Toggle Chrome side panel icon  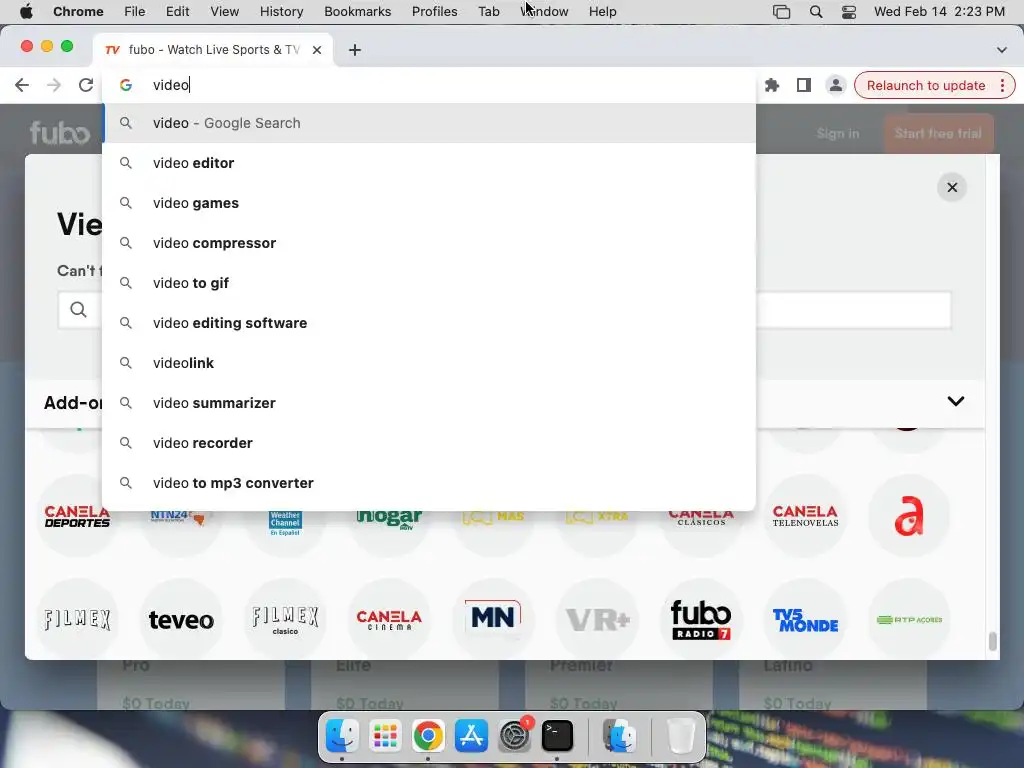coord(804,85)
